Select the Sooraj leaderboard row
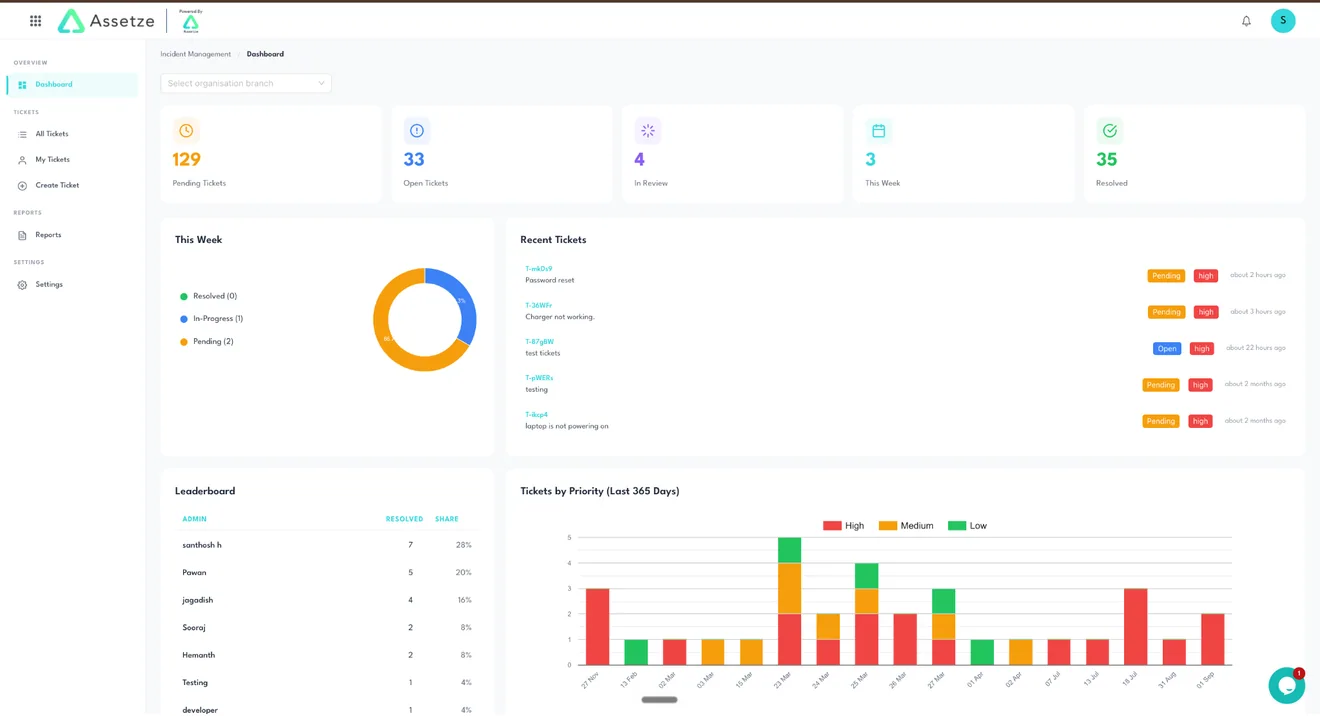 [x=327, y=628]
